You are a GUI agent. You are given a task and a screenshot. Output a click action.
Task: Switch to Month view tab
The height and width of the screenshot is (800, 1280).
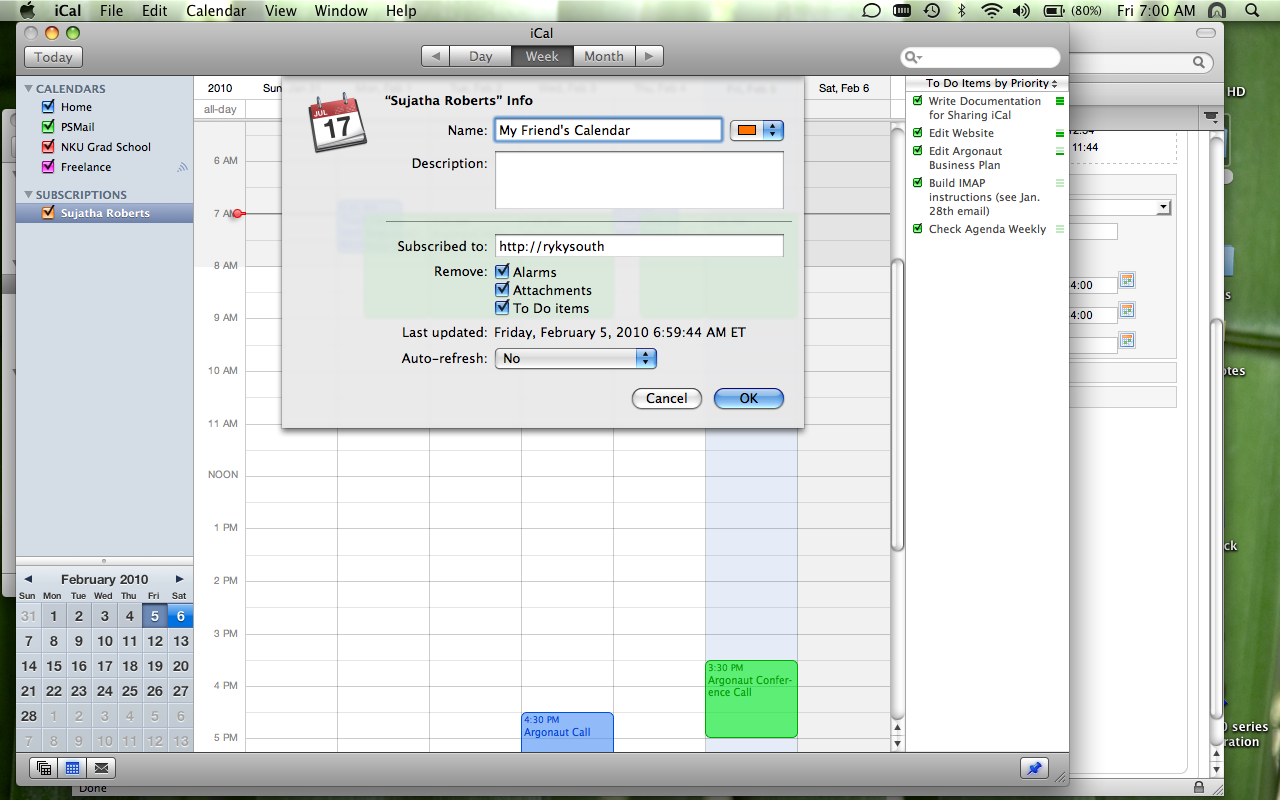[604, 57]
